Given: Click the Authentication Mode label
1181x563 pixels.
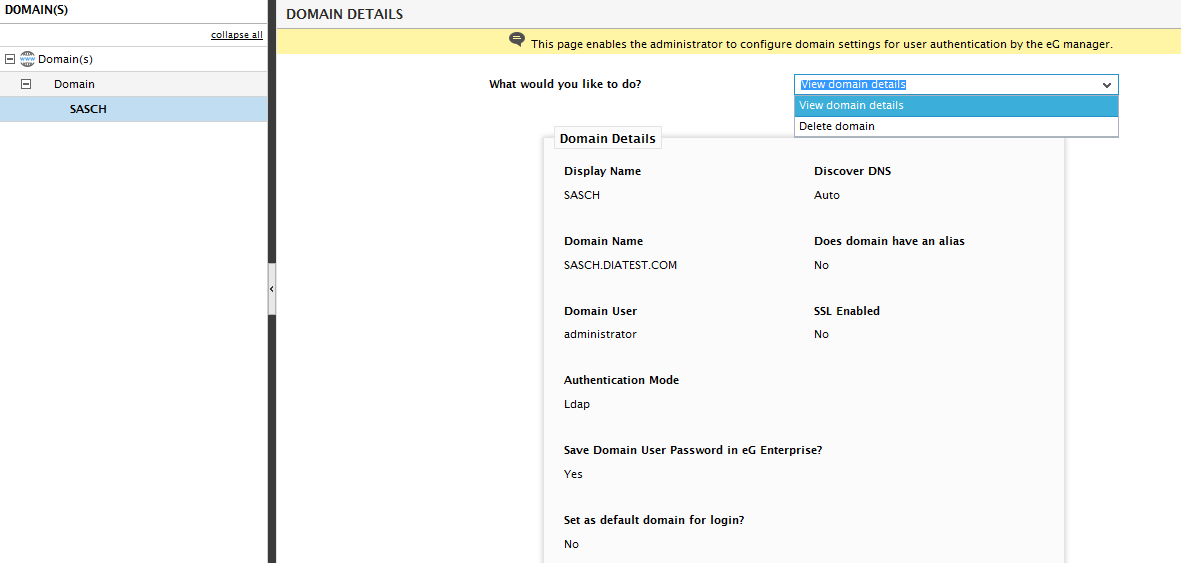Looking at the screenshot, I should (x=621, y=380).
